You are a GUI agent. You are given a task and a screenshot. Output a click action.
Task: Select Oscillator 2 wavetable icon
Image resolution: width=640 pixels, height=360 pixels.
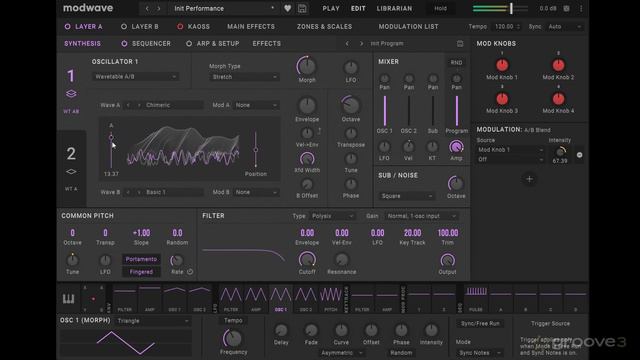(71, 172)
